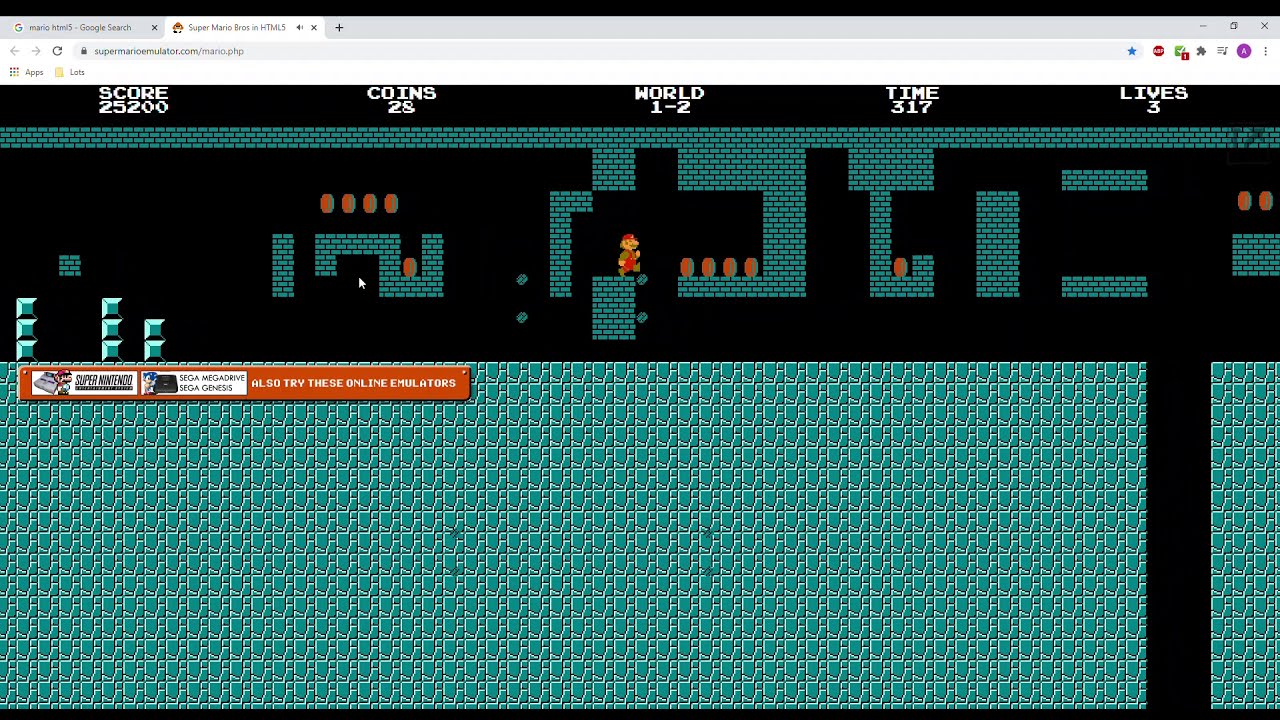
Task: Click on the Mario character
Action: pos(629,255)
